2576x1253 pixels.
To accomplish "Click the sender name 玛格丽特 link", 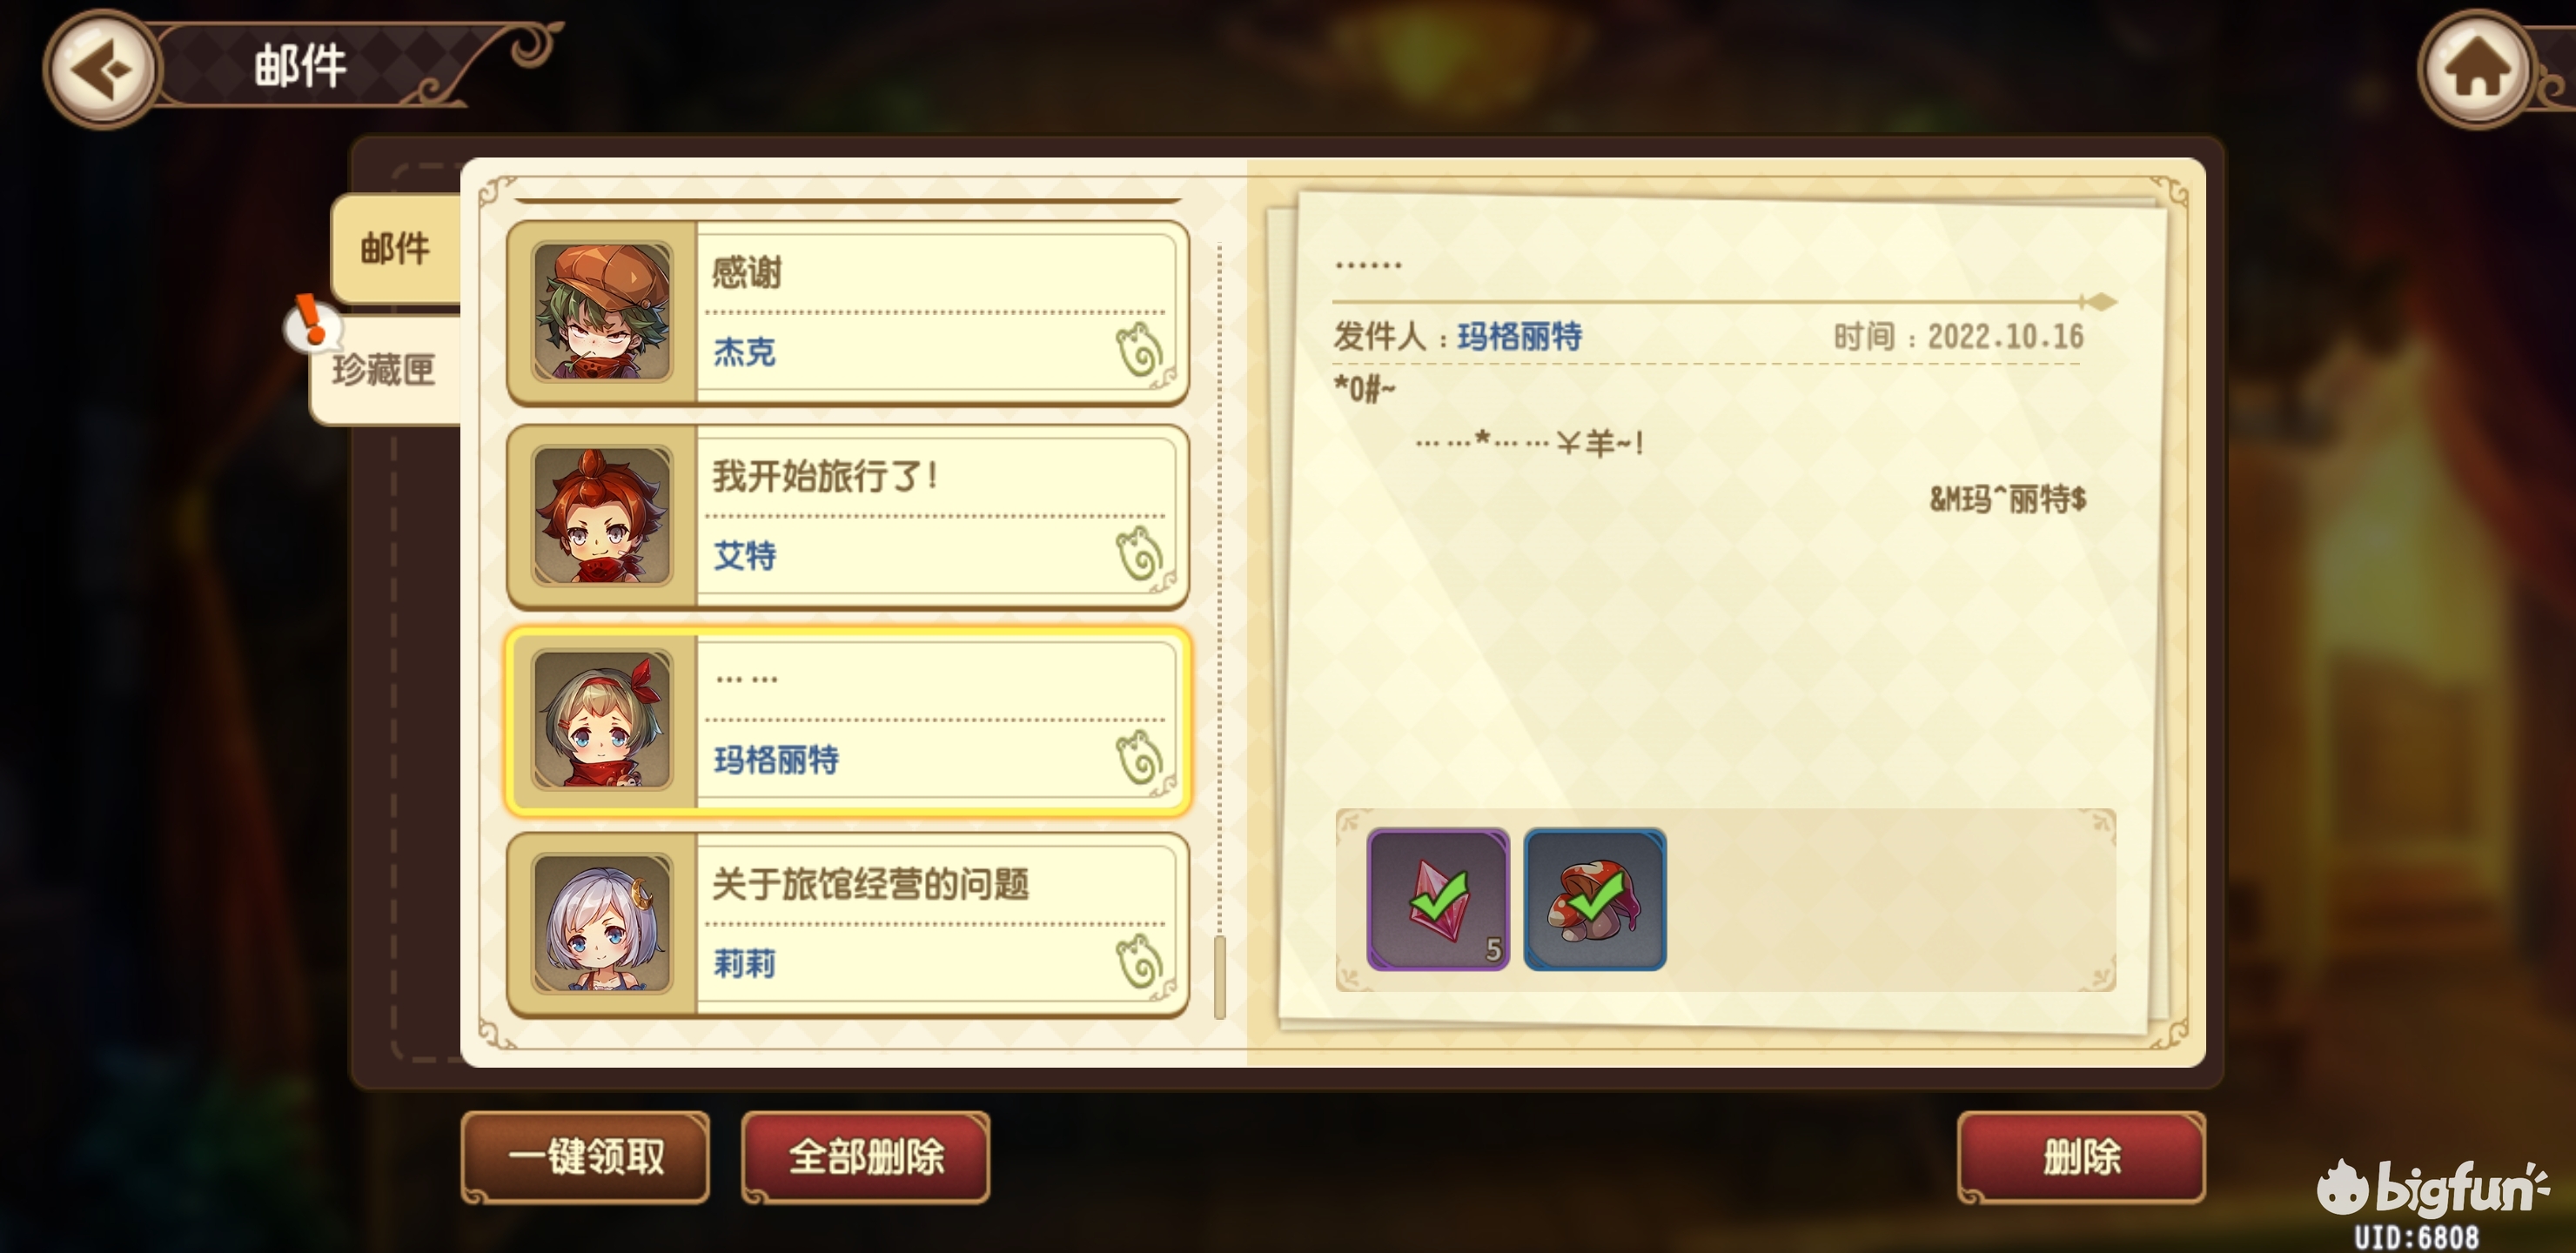I will tap(1520, 336).
